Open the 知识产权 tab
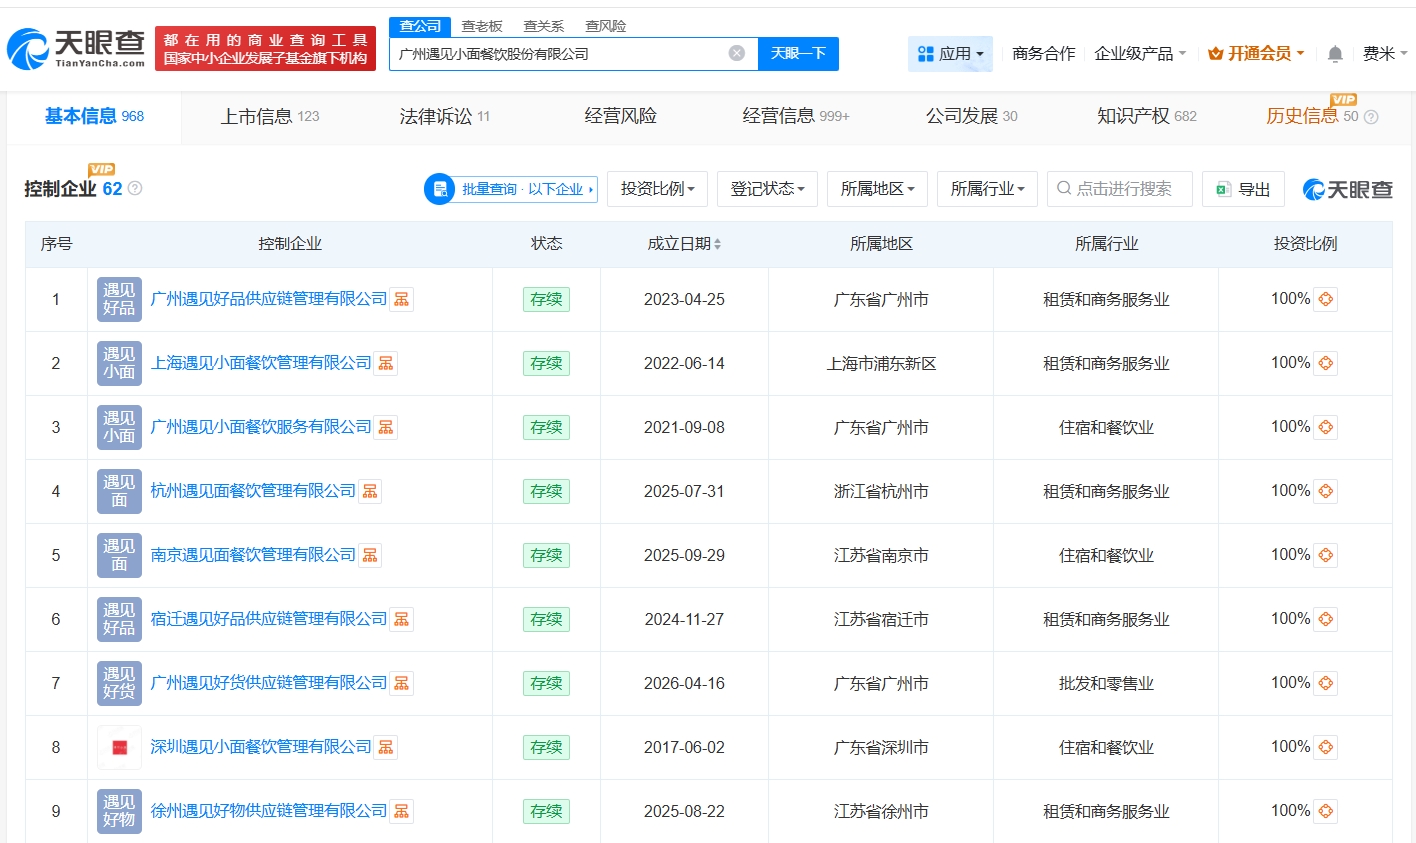 (x=1147, y=117)
